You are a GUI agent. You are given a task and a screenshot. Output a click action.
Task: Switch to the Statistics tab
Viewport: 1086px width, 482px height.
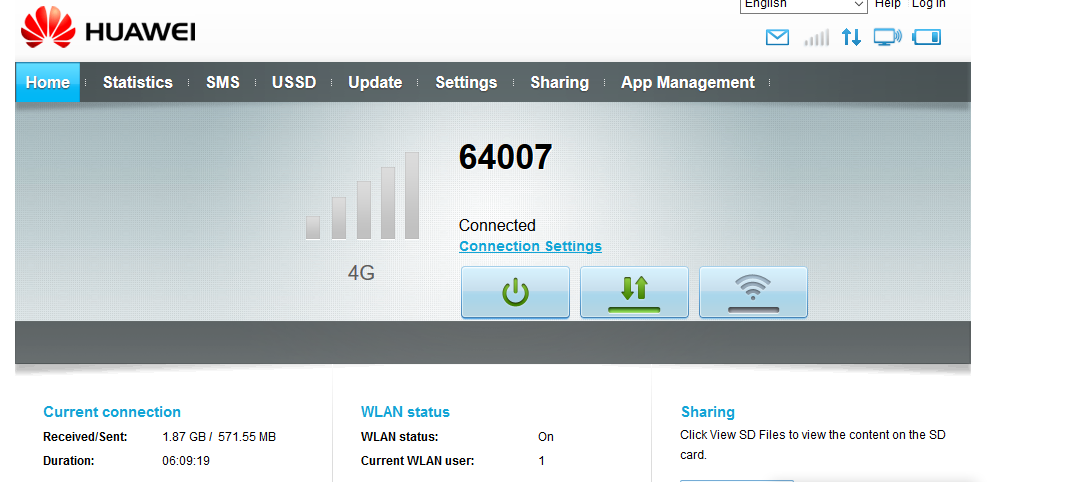[x=138, y=82]
